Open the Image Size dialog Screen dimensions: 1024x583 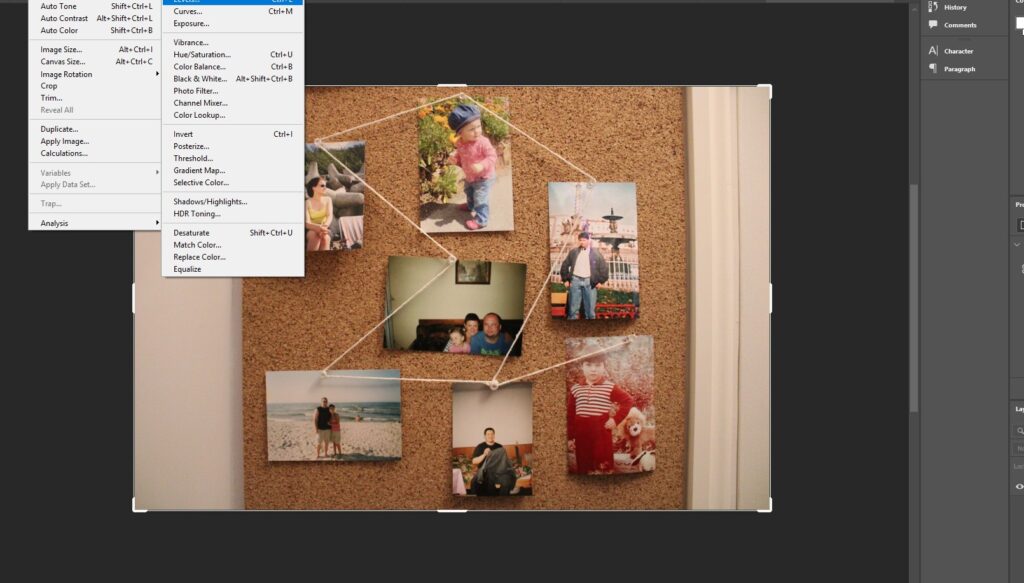point(95,50)
